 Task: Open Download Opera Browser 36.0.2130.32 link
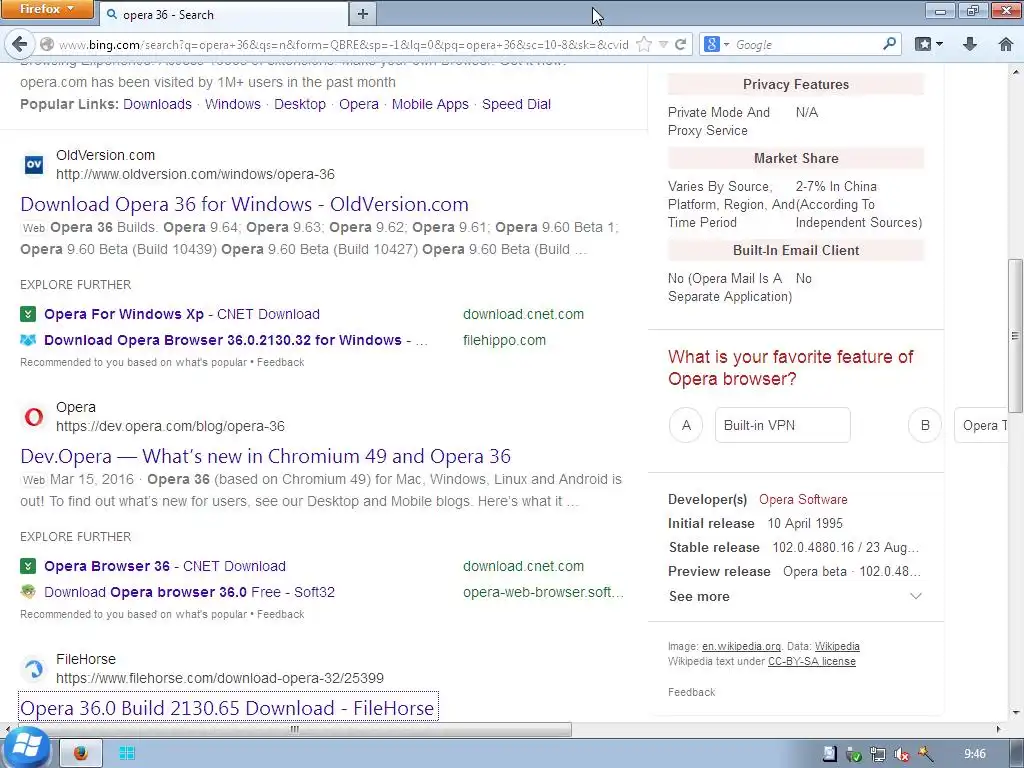point(236,340)
